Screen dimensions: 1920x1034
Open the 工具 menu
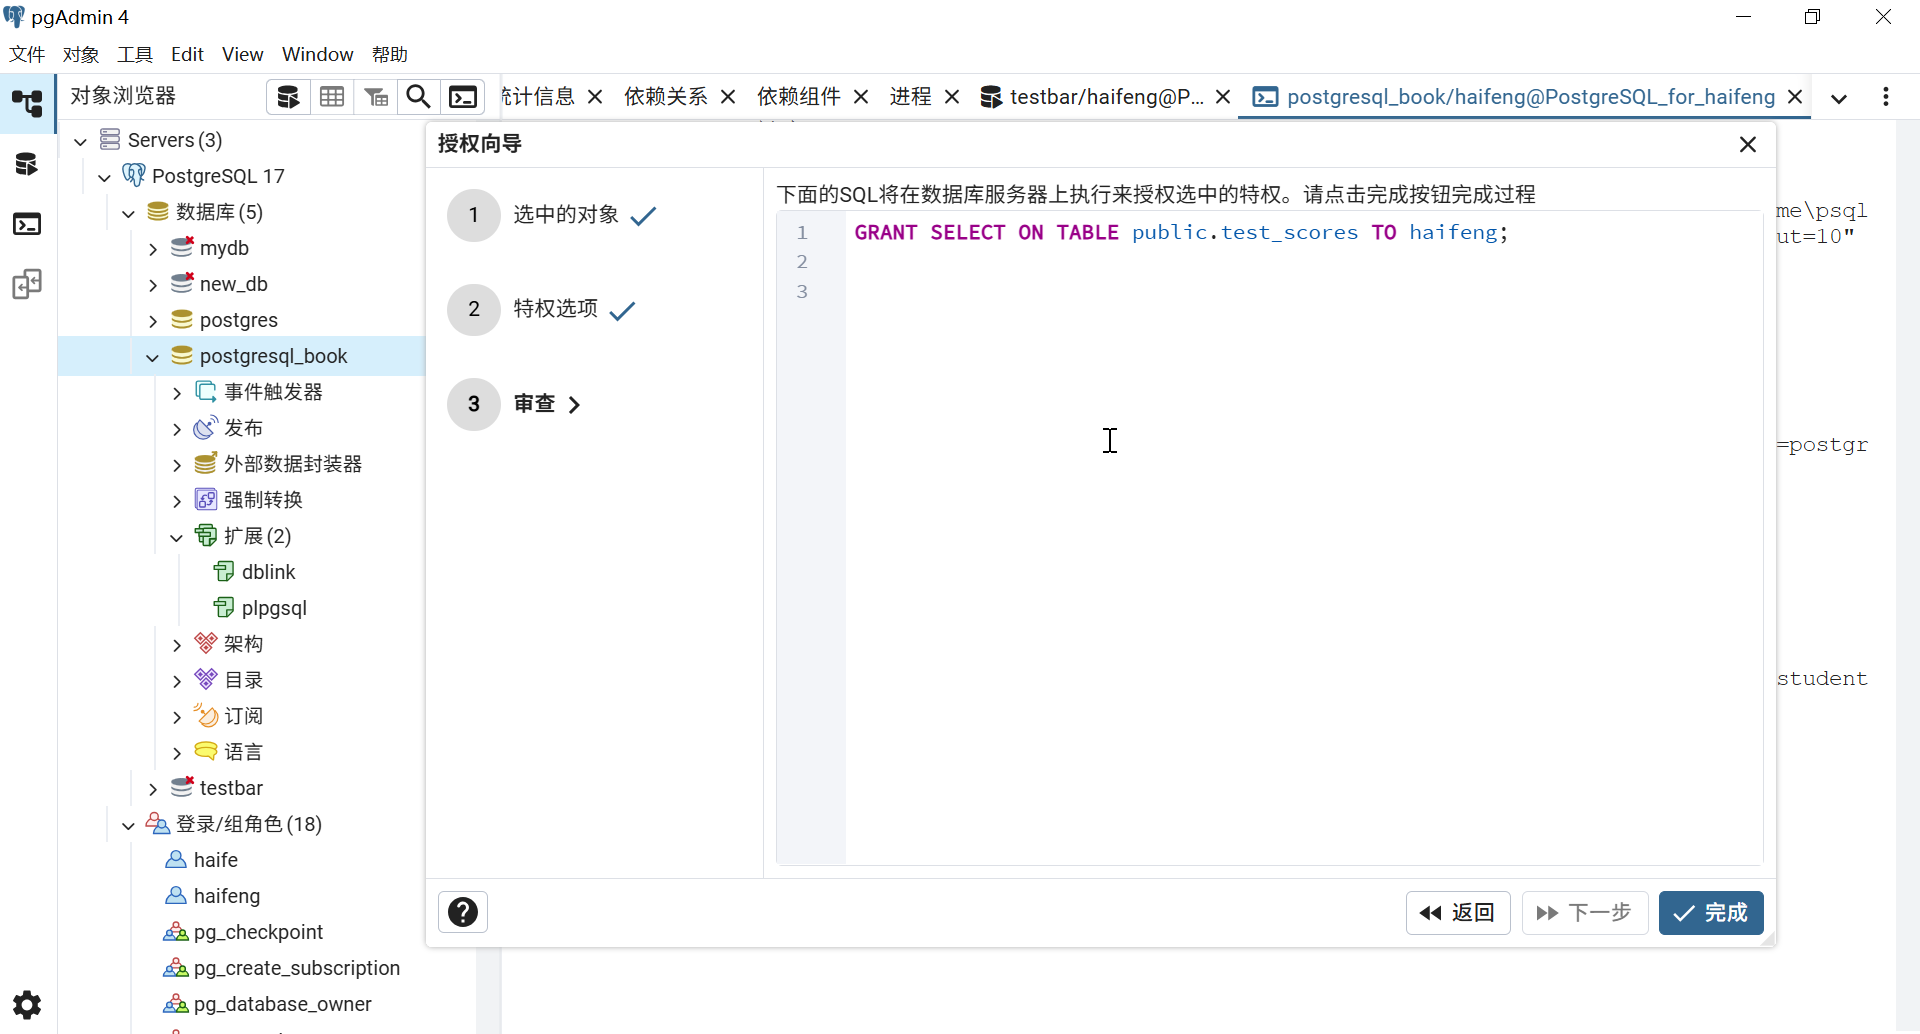coord(135,54)
